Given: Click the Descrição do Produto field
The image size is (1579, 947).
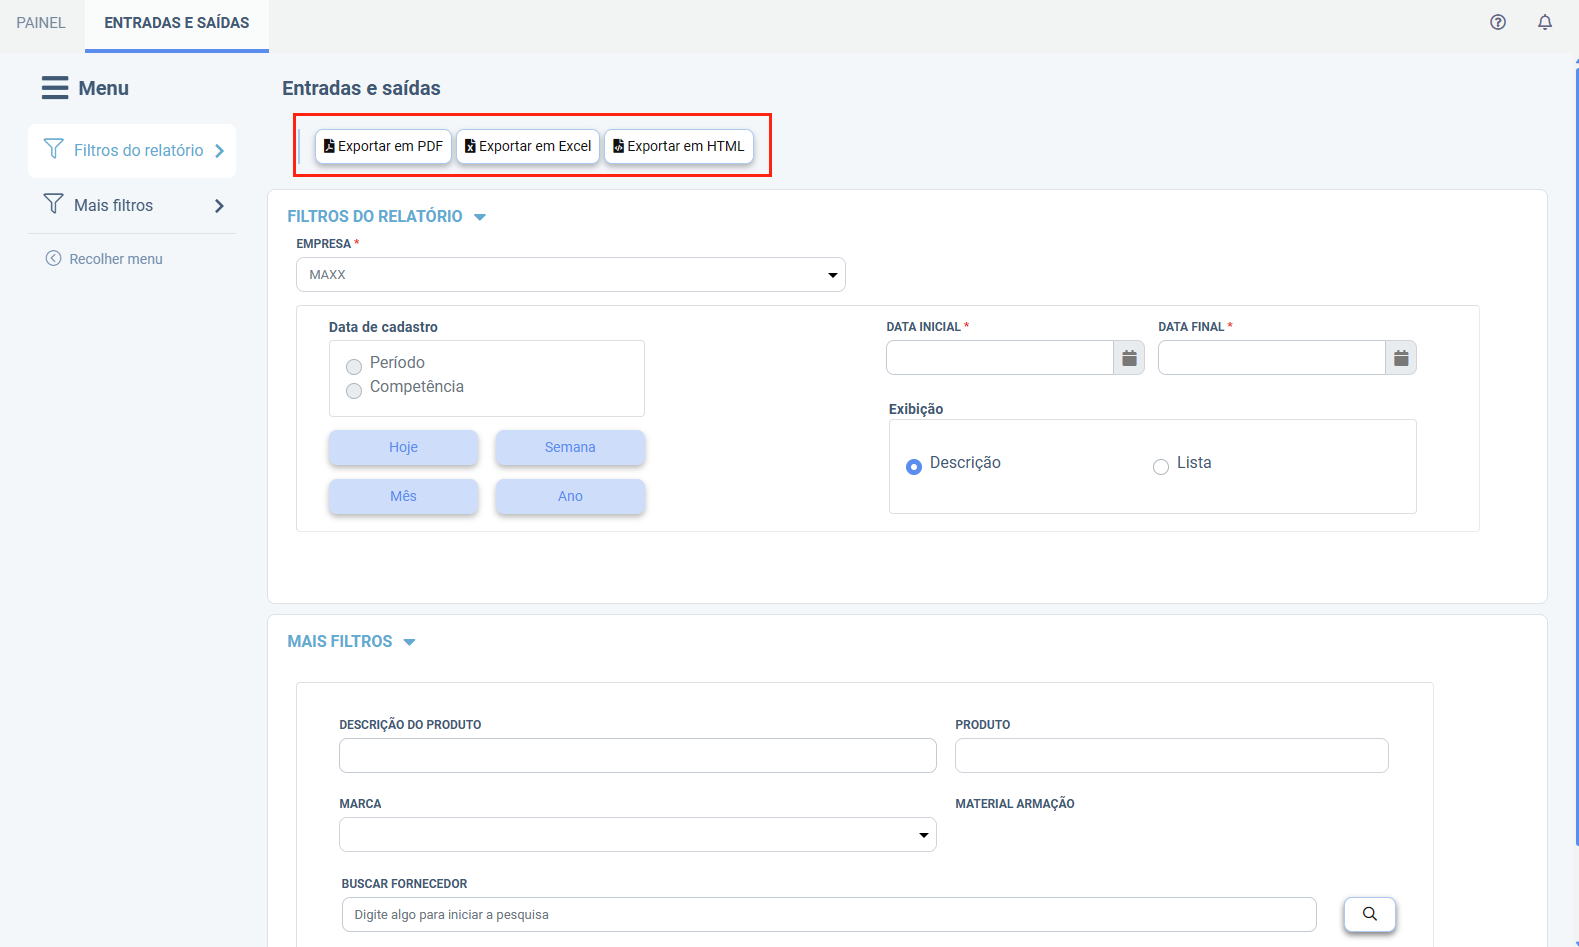Looking at the screenshot, I should pos(638,756).
